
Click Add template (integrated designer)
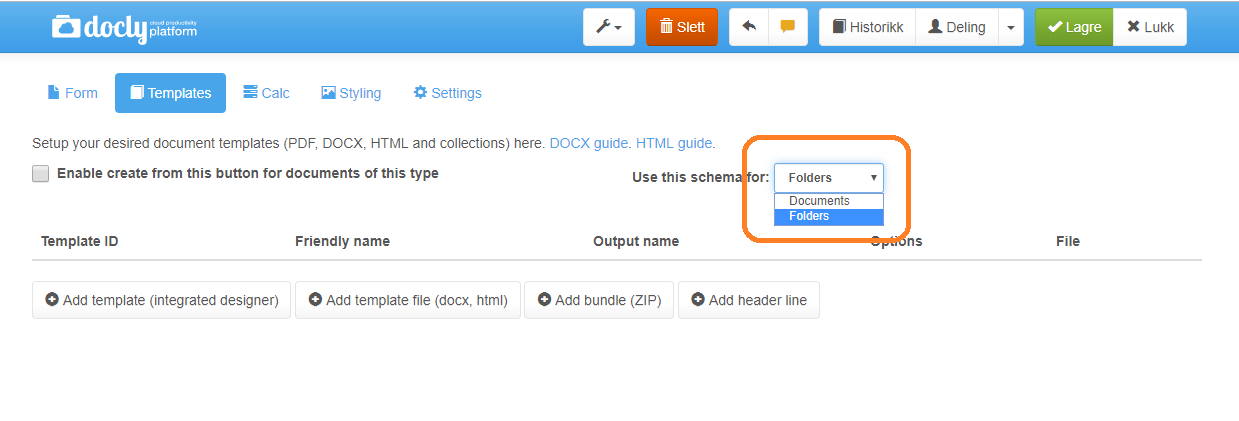point(162,300)
